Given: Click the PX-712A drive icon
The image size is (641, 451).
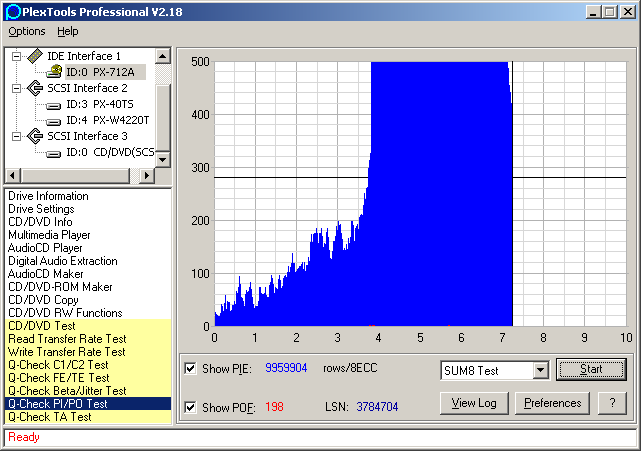Looking at the screenshot, I should click(x=54, y=72).
